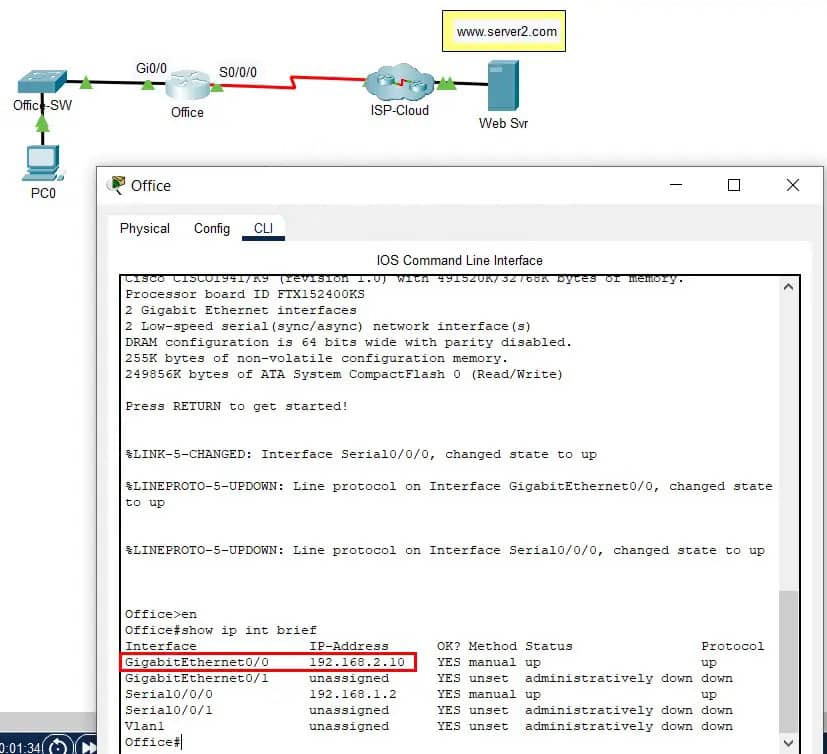Click the S0/0/0 interface label
Viewport: 827px width, 754px height.
238,72
